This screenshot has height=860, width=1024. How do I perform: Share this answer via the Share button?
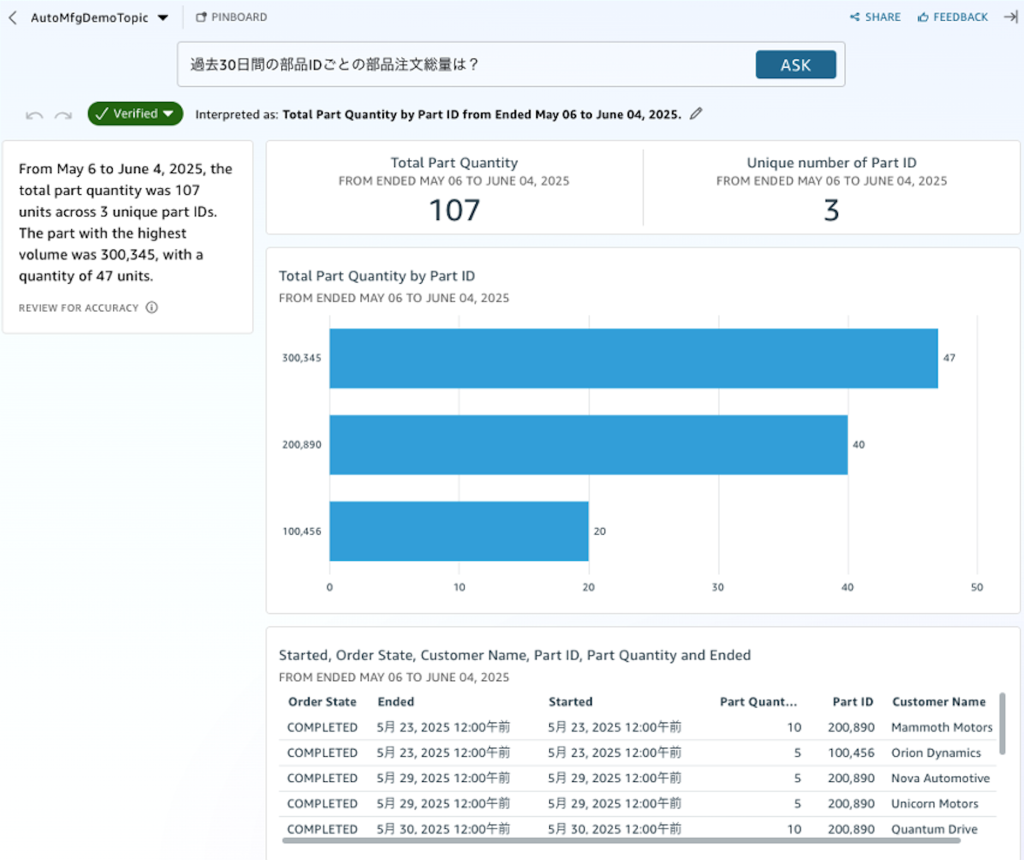point(875,17)
